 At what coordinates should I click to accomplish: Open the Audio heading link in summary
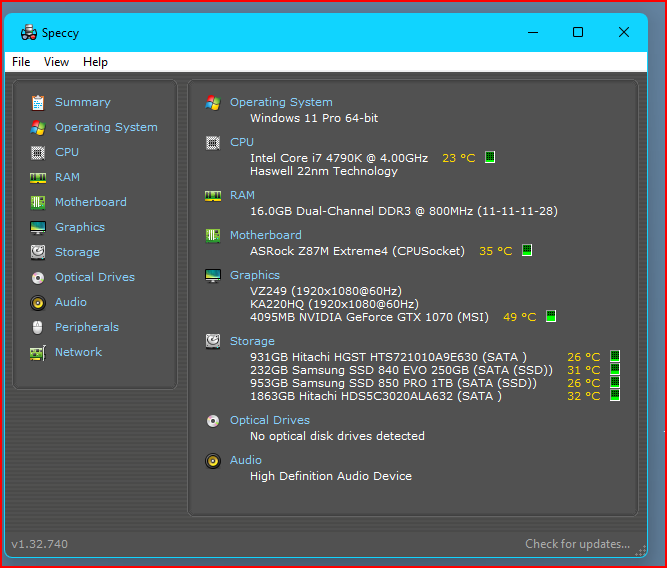point(245,460)
